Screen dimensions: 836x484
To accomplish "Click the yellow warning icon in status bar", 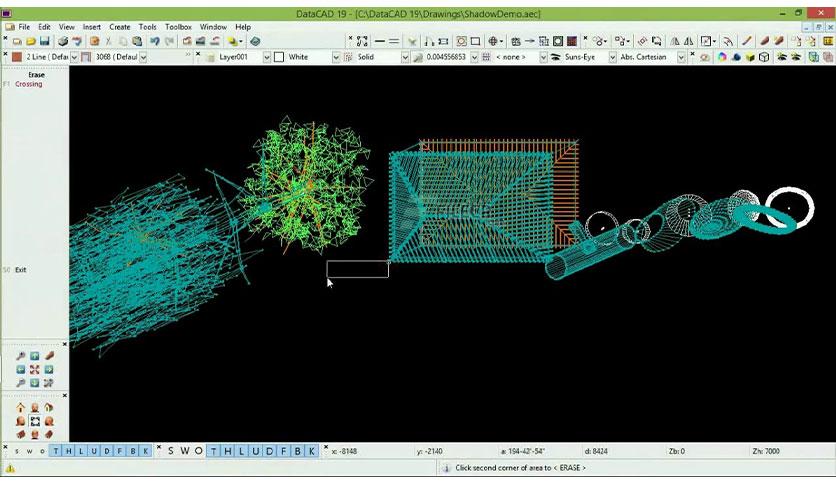I will pos(10,468).
